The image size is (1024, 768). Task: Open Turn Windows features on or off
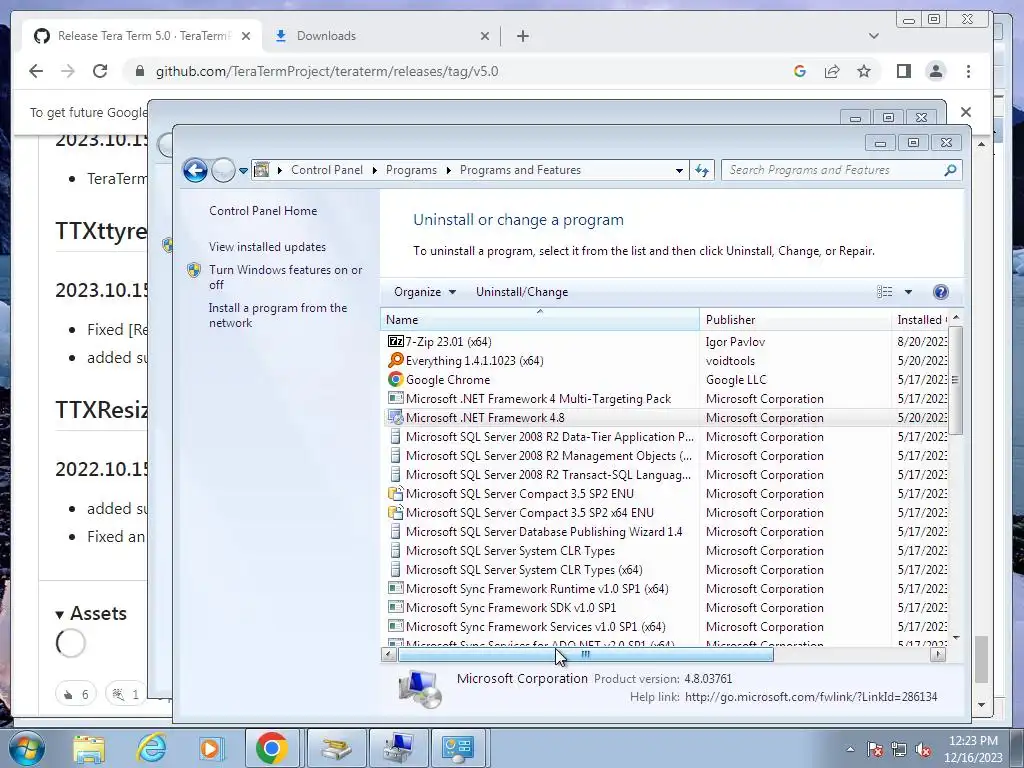pyautogui.click(x=285, y=277)
